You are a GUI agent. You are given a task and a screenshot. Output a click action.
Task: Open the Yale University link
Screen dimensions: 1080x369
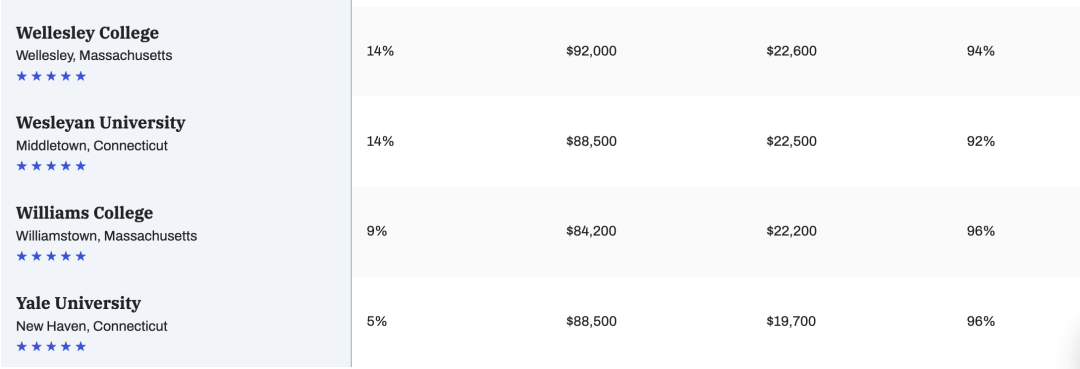click(x=79, y=304)
